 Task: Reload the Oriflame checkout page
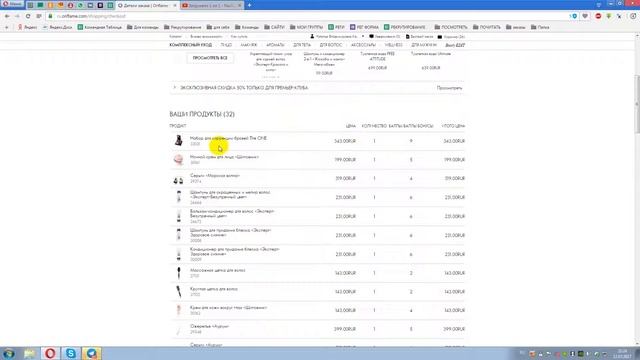pyautogui.click(x=28, y=16)
